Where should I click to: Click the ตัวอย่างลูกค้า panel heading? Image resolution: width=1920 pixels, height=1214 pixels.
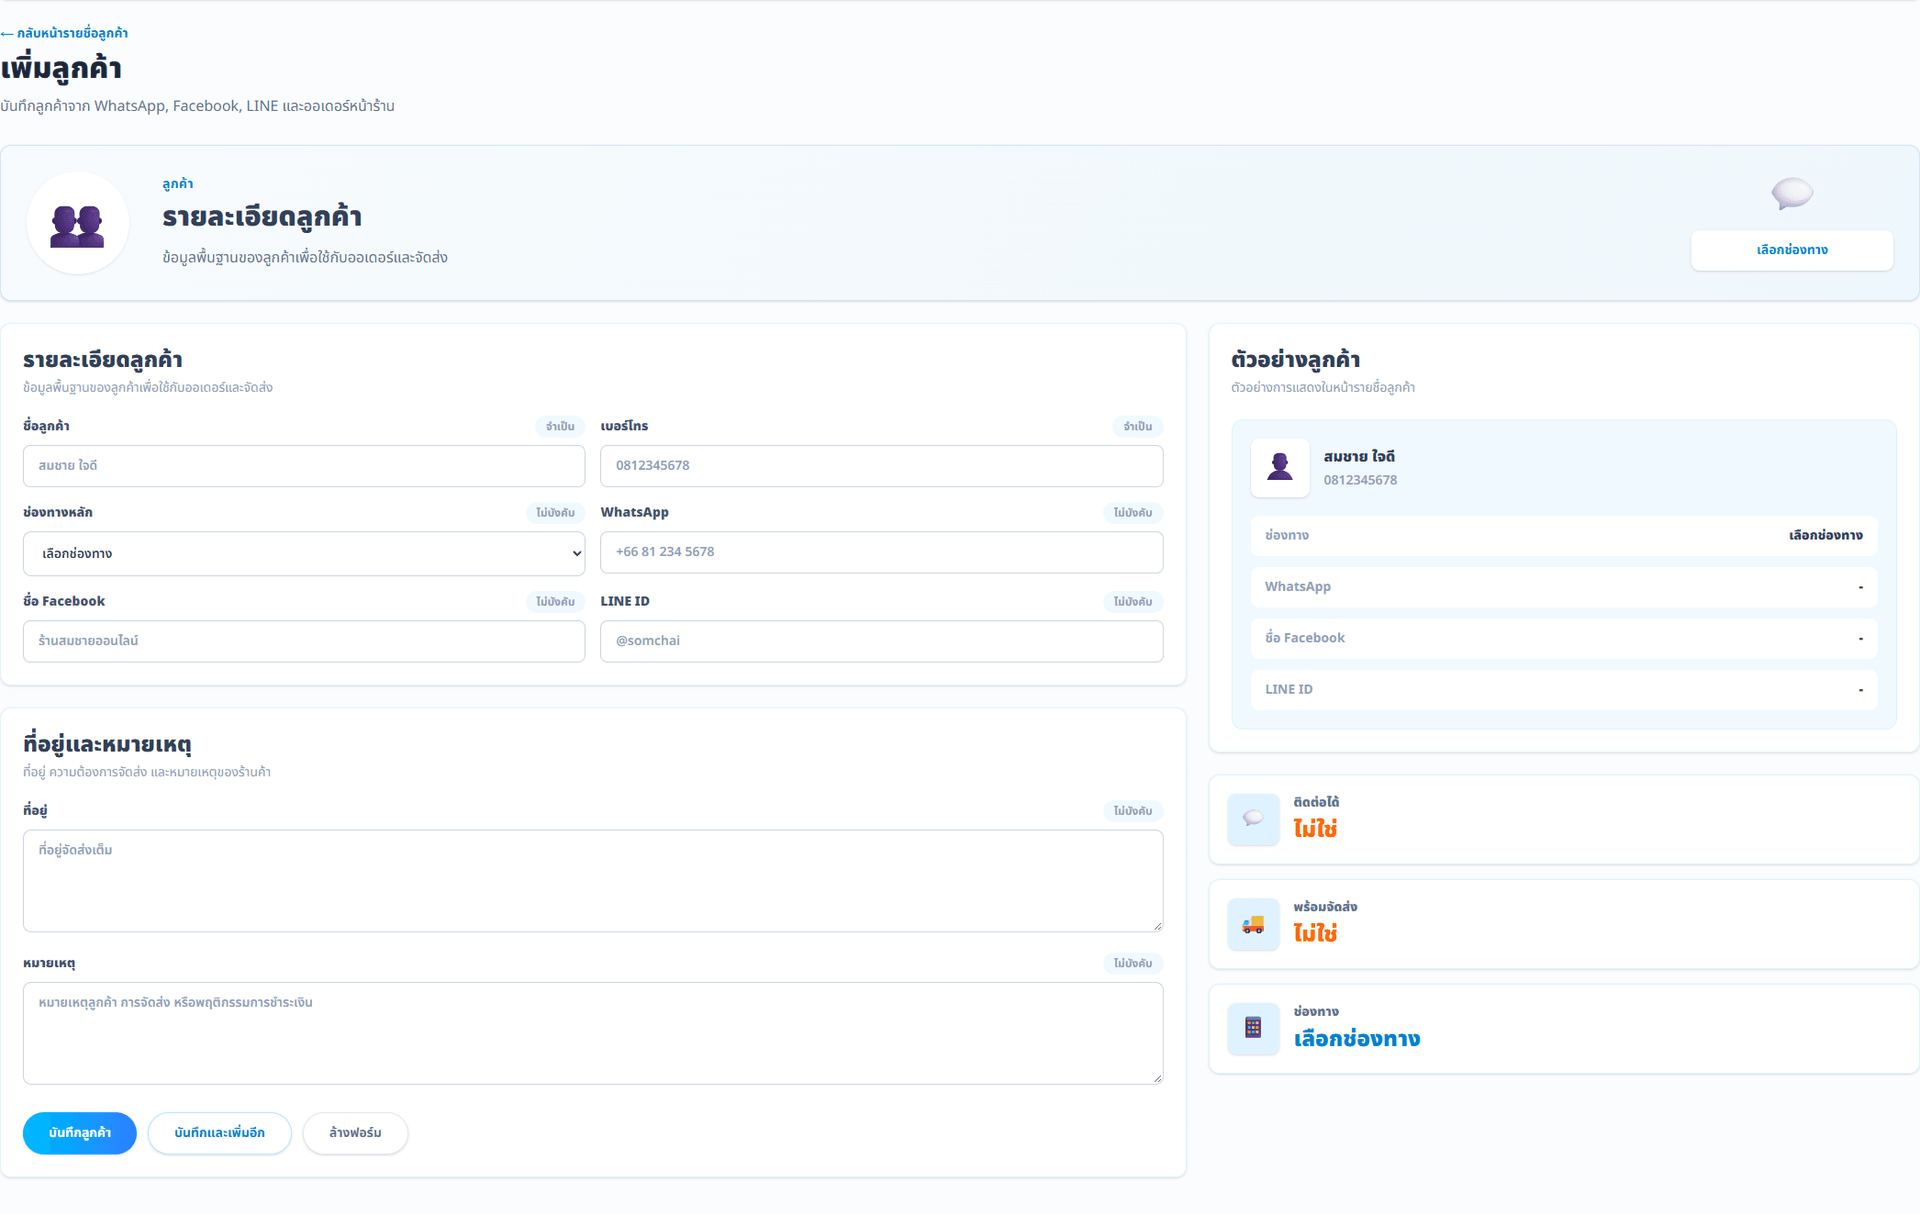coord(1295,360)
